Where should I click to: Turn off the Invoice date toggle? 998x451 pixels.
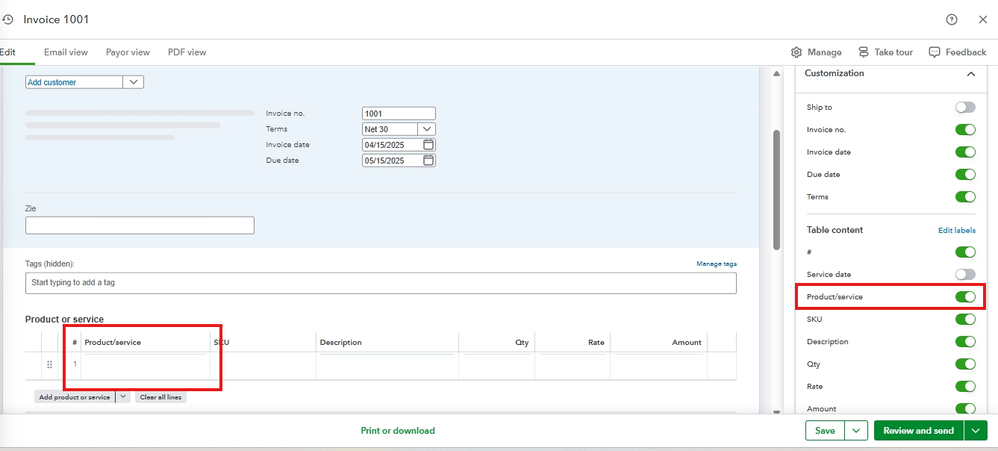pyautogui.click(x=965, y=152)
